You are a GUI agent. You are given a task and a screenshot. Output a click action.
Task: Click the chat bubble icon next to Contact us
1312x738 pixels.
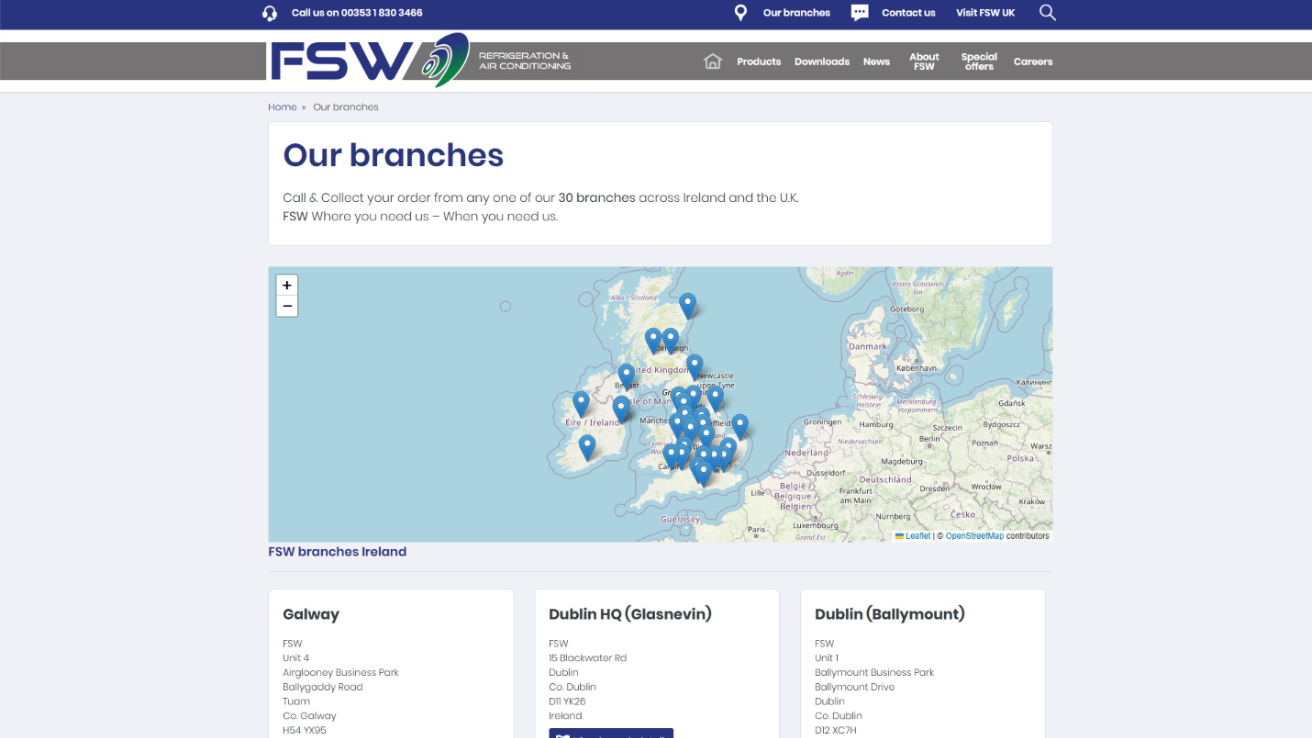pos(858,12)
